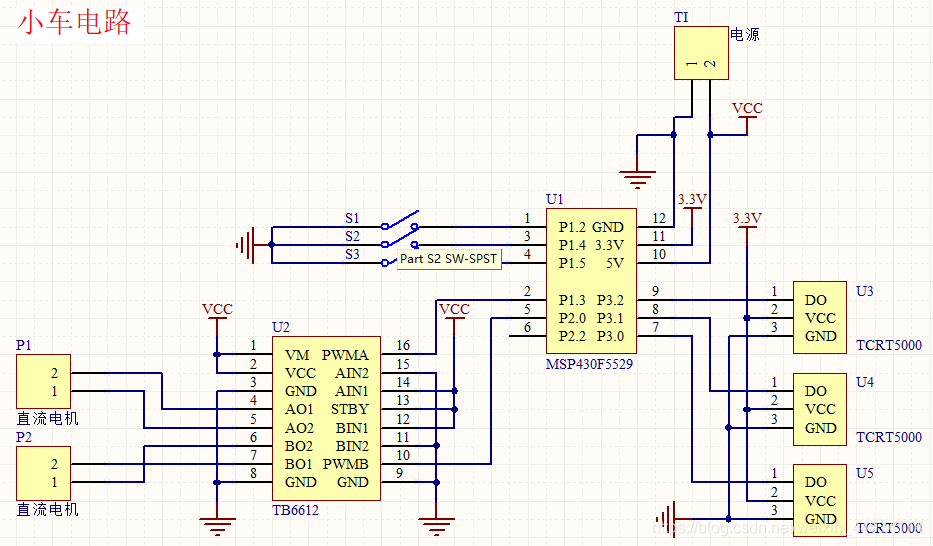933x546 pixels.
Task: Click the "S1" switch label
Action: tap(352, 218)
